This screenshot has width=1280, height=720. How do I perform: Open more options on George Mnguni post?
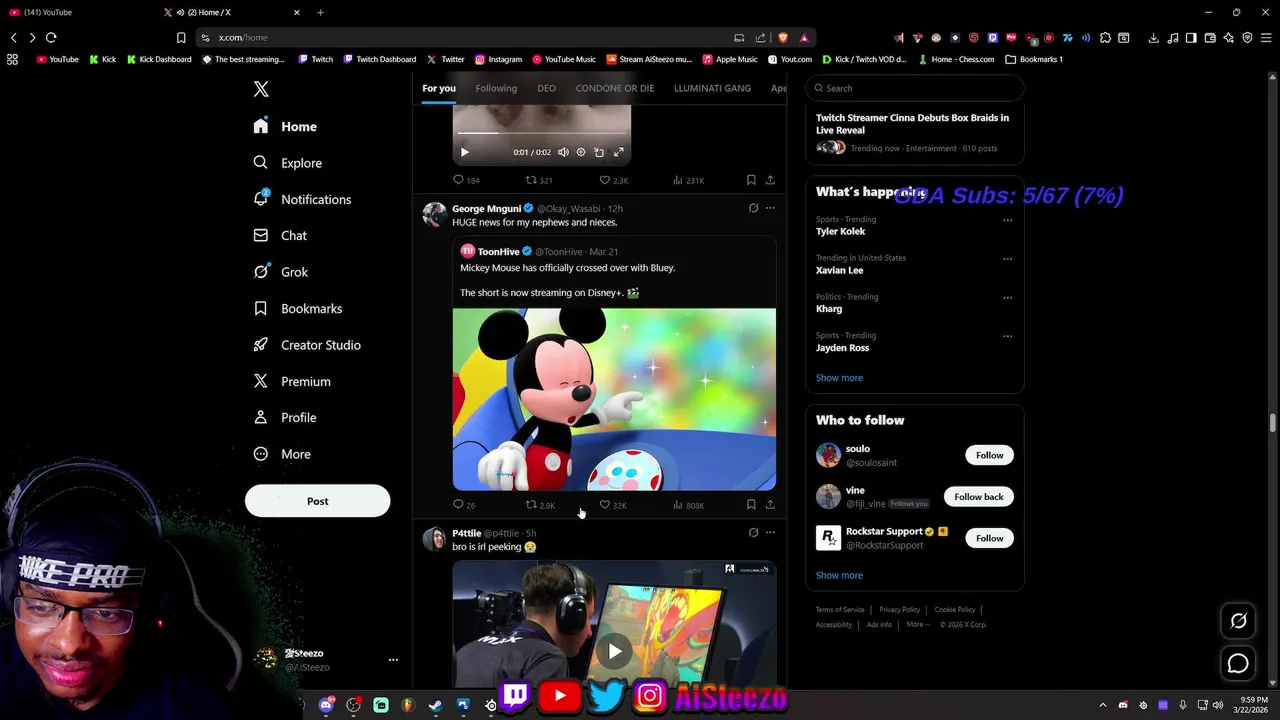[x=770, y=208]
